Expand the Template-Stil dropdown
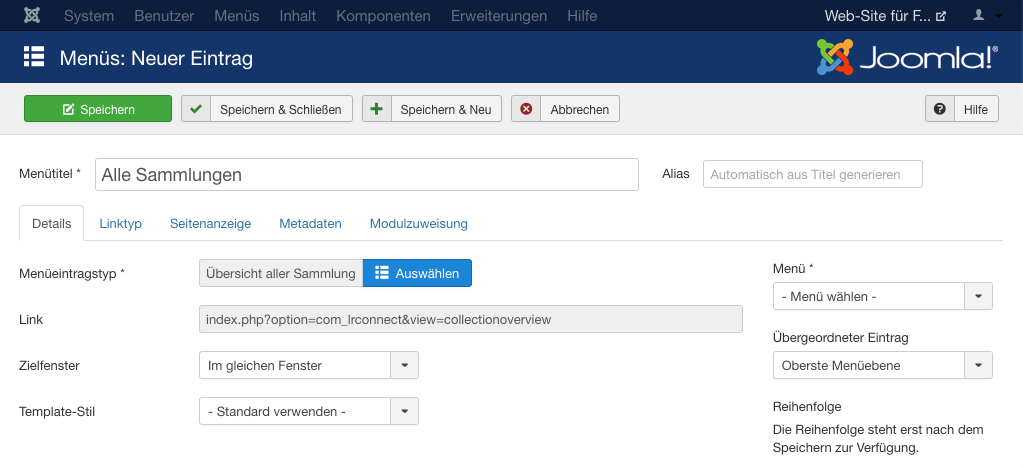 pos(309,411)
